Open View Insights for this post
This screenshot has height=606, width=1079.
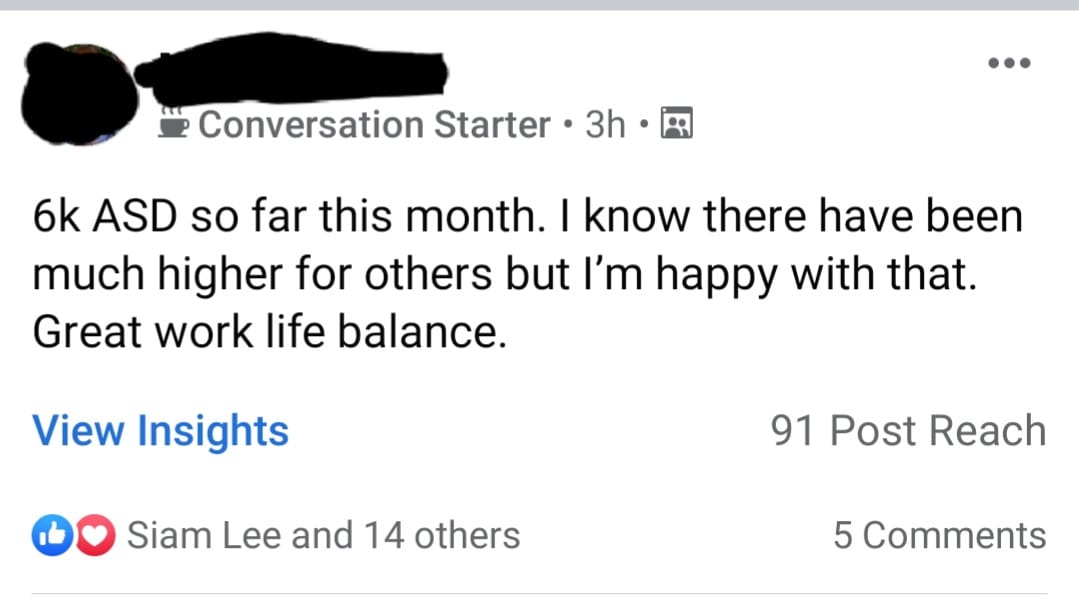(160, 431)
